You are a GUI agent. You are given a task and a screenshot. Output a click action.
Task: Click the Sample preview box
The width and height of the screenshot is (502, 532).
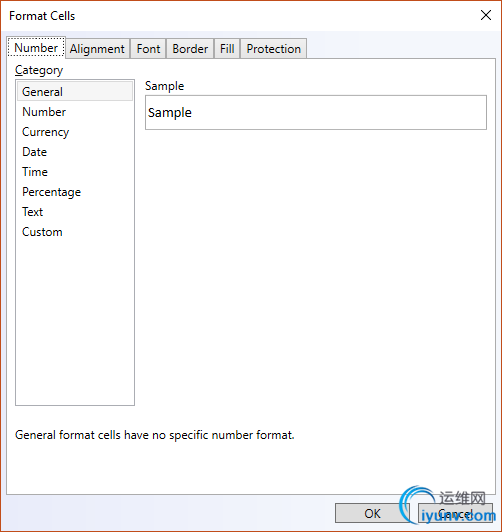(316, 112)
